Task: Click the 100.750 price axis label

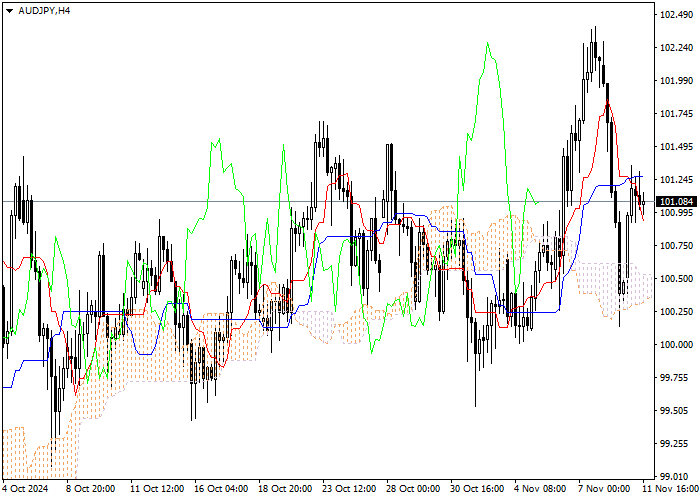Action: coord(676,246)
